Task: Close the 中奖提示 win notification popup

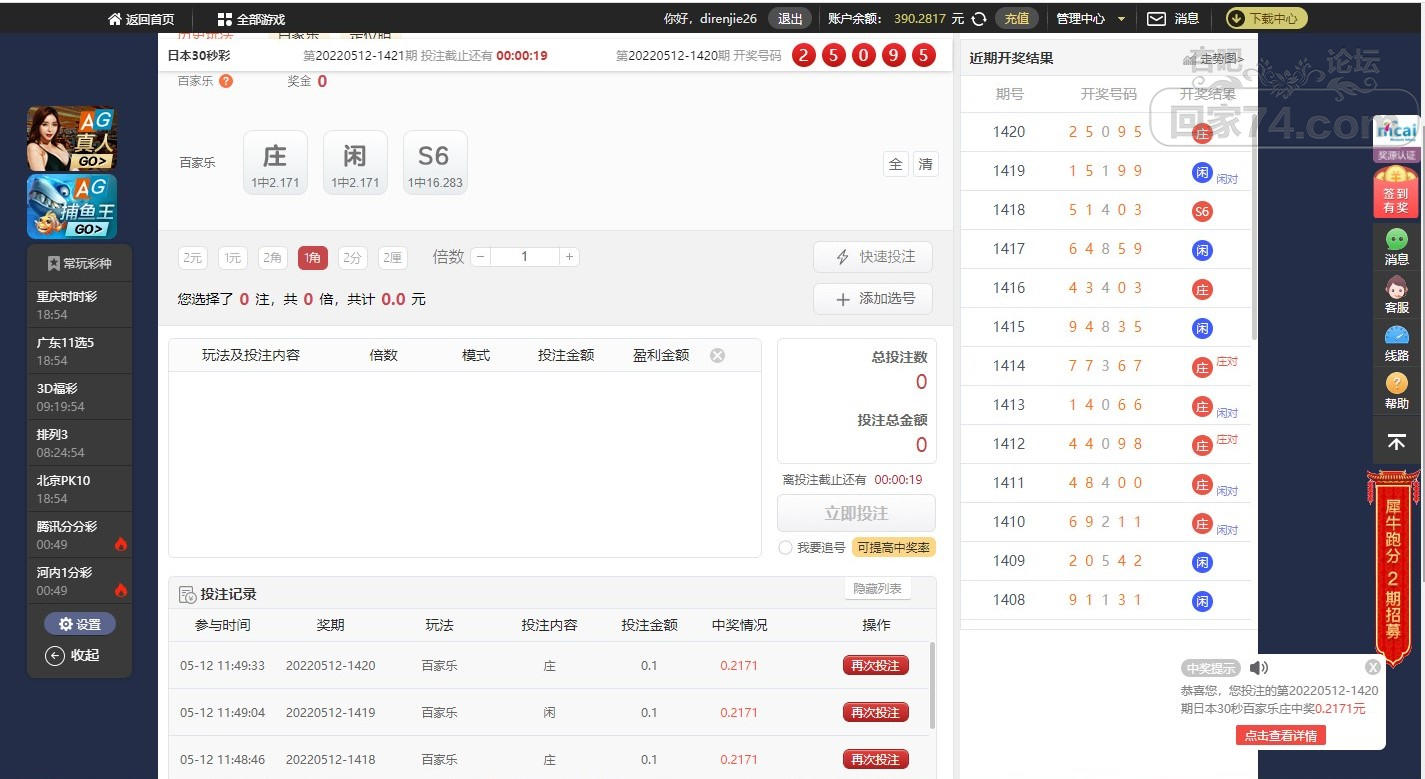Action: pyautogui.click(x=1373, y=667)
